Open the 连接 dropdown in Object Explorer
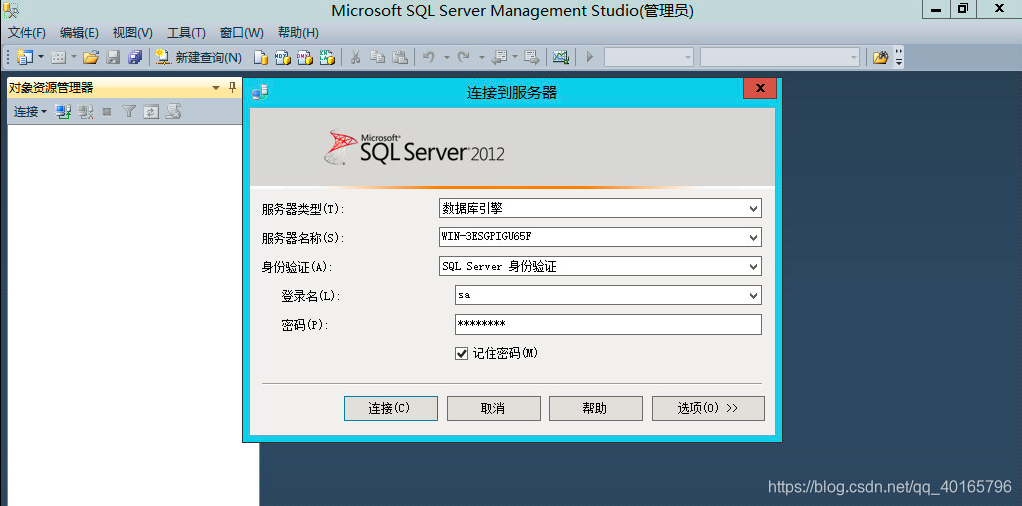Viewport: 1022px width, 506px height. [x=31, y=112]
